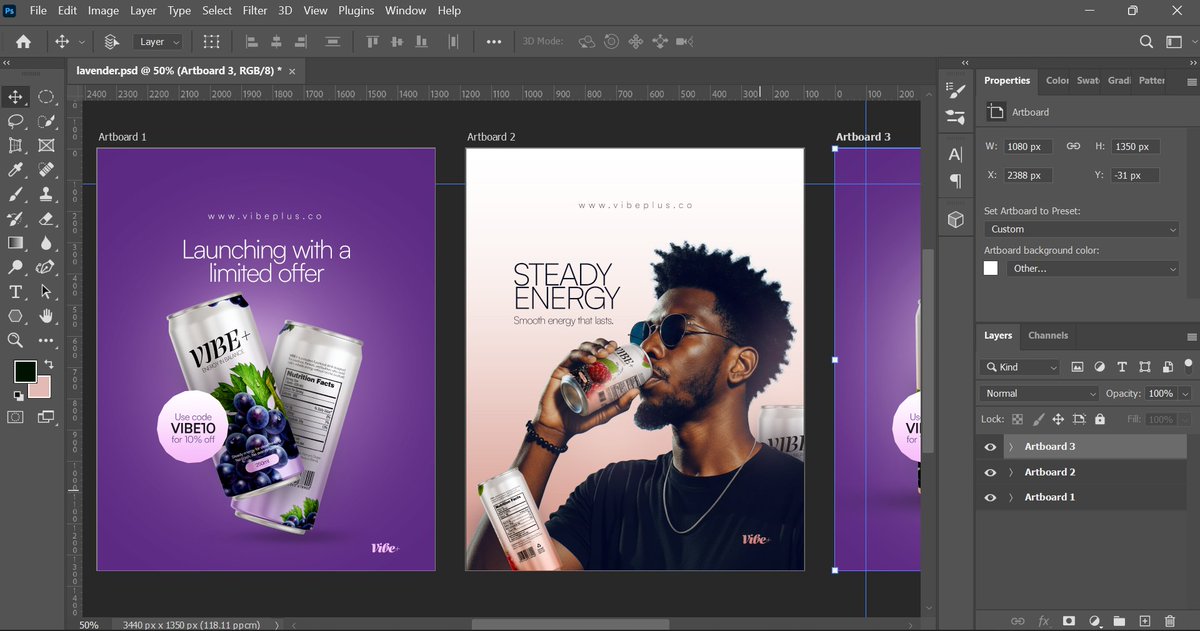The image size is (1200, 631).
Task: Expand Artboard 1 group in Layers
Action: point(1010,497)
